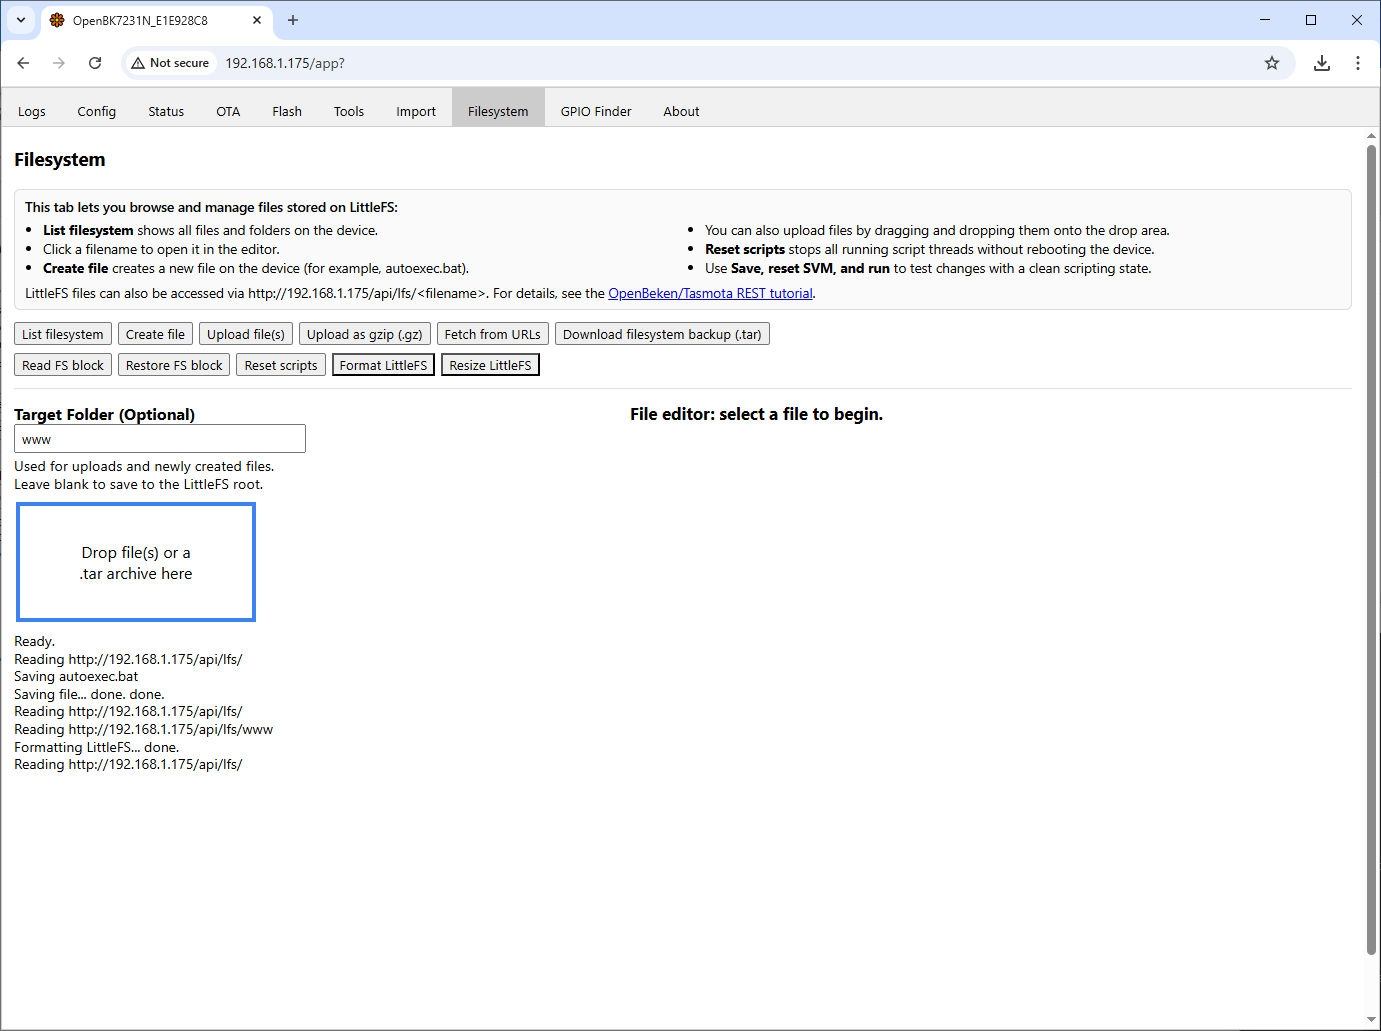Click the 'File editor: select a file to begin.' text
The image size is (1381, 1031).
(757, 414)
